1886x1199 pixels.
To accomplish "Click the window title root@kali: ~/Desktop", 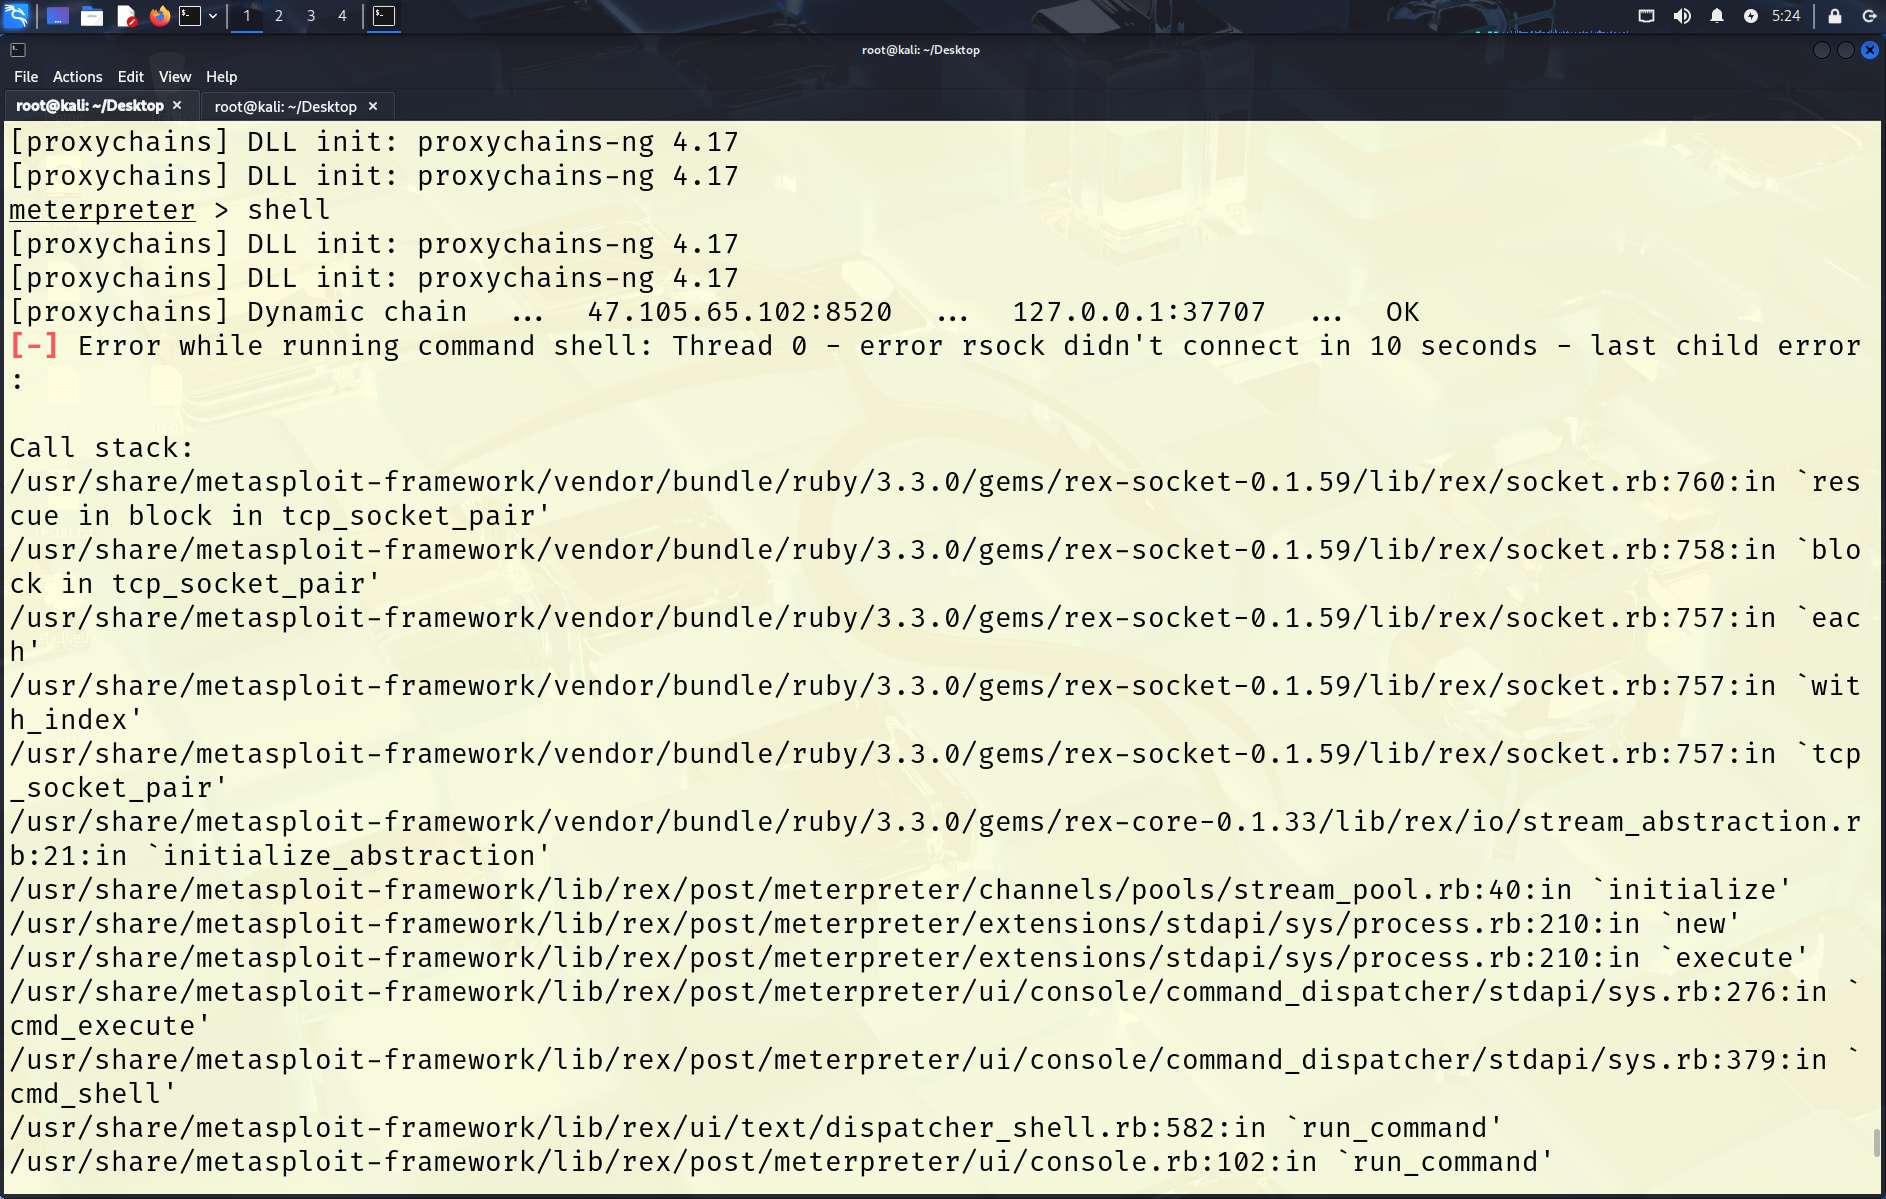I will pyautogui.click(x=921, y=50).
